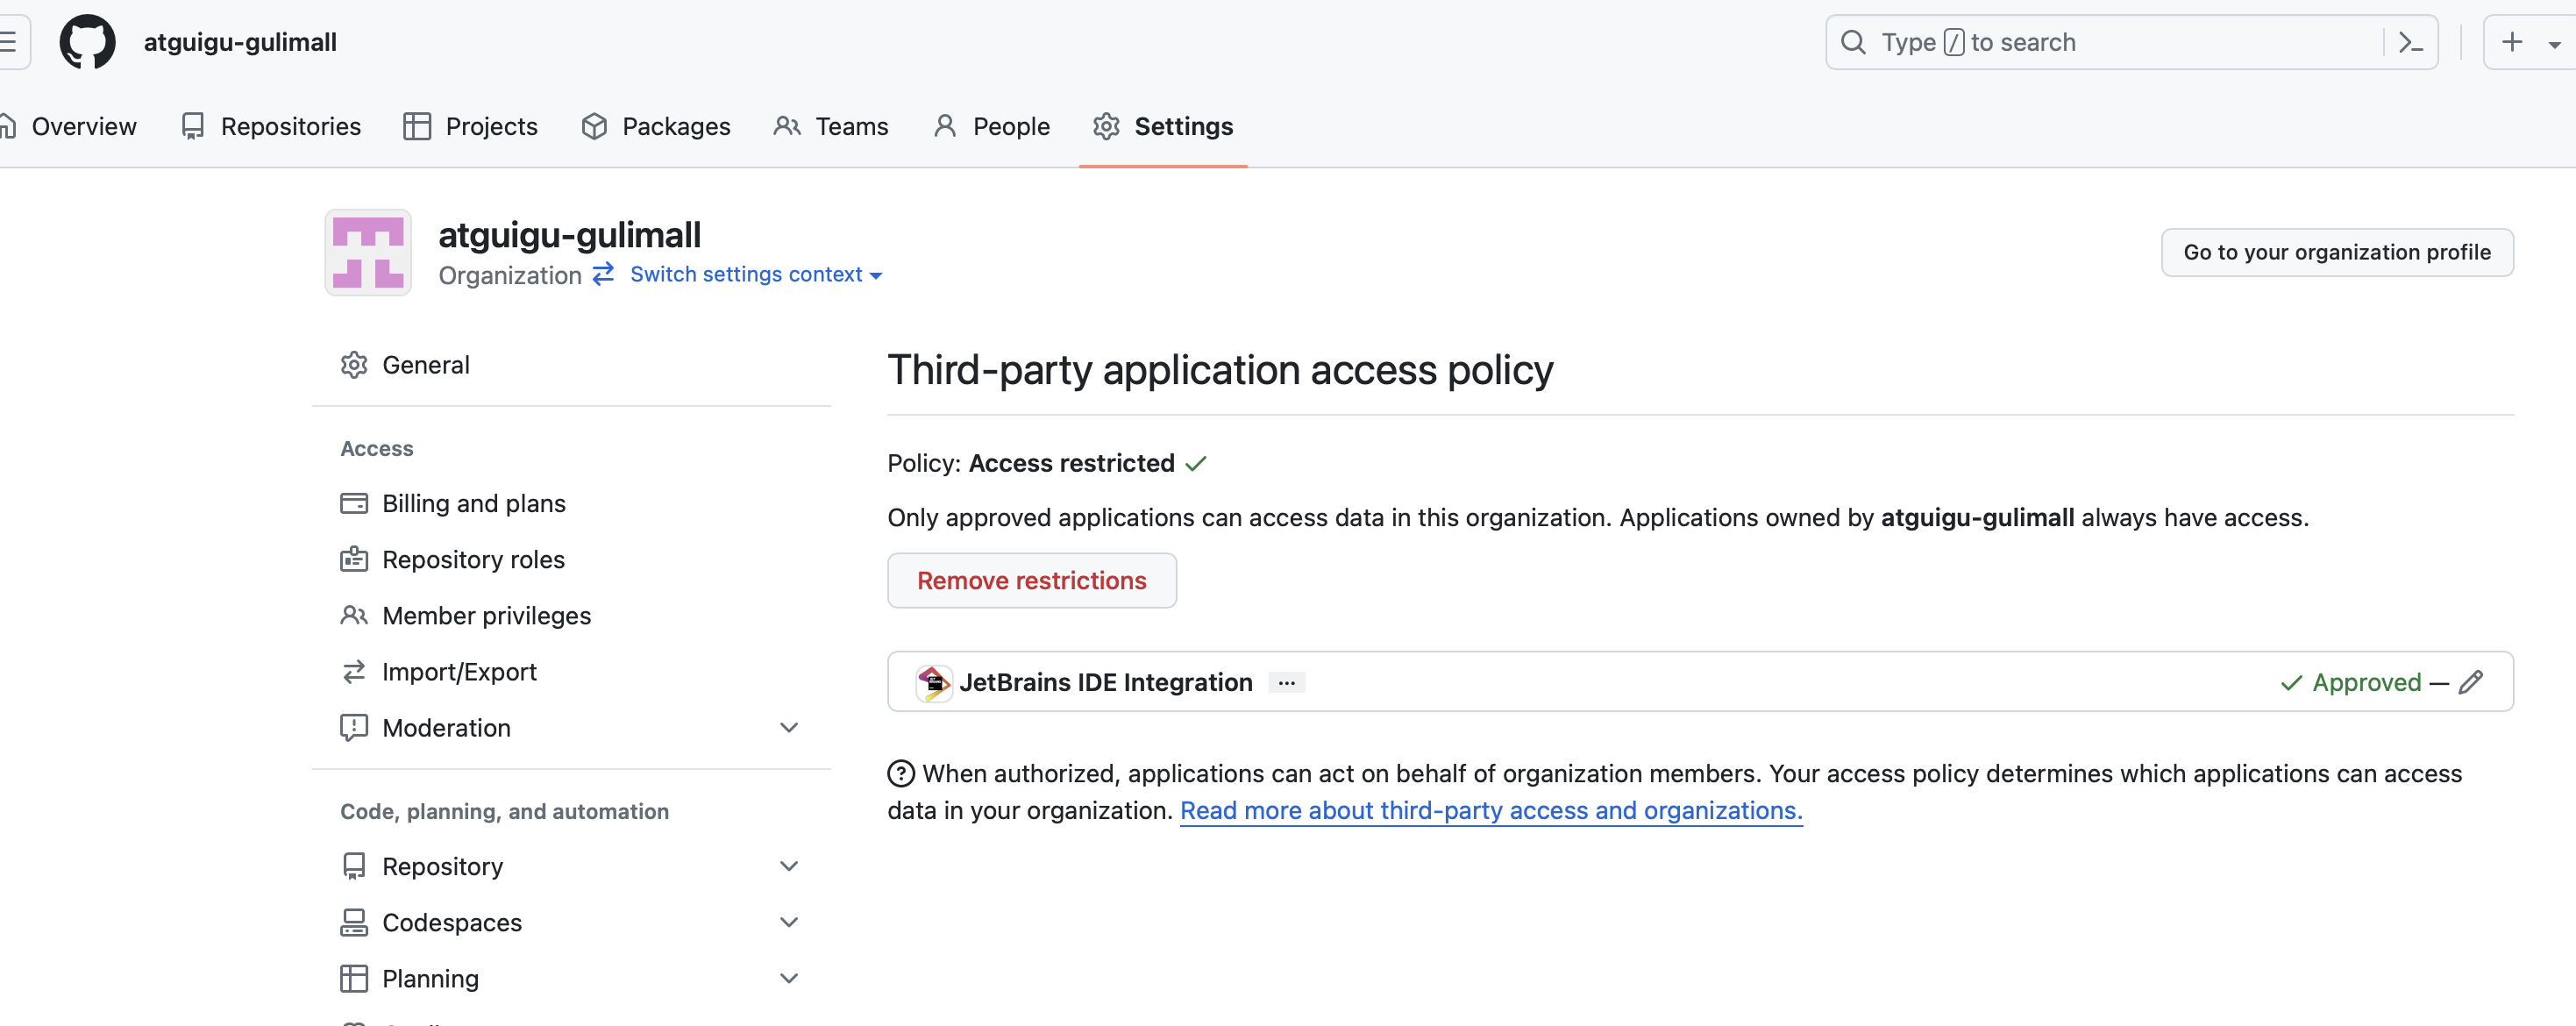
Task: Expand the Repository settings section
Action: 788,866
